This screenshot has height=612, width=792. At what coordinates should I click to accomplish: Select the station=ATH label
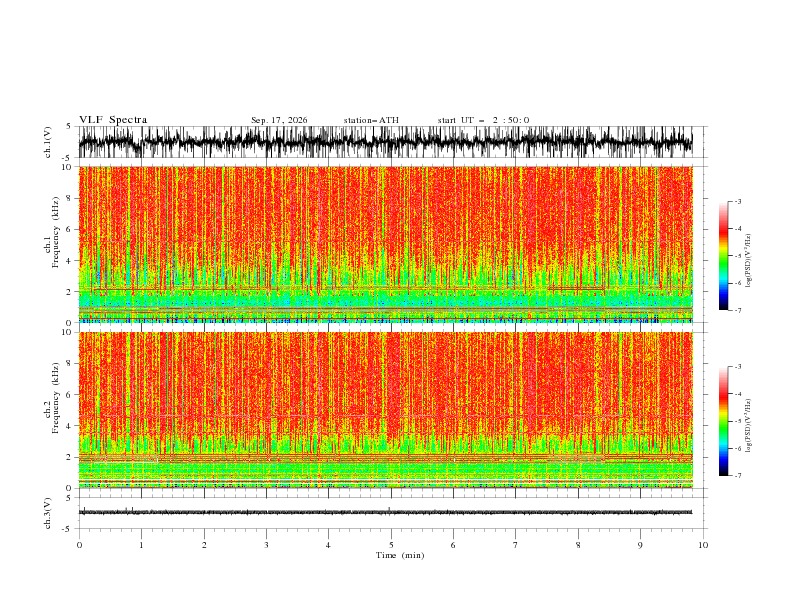pyautogui.click(x=371, y=120)
